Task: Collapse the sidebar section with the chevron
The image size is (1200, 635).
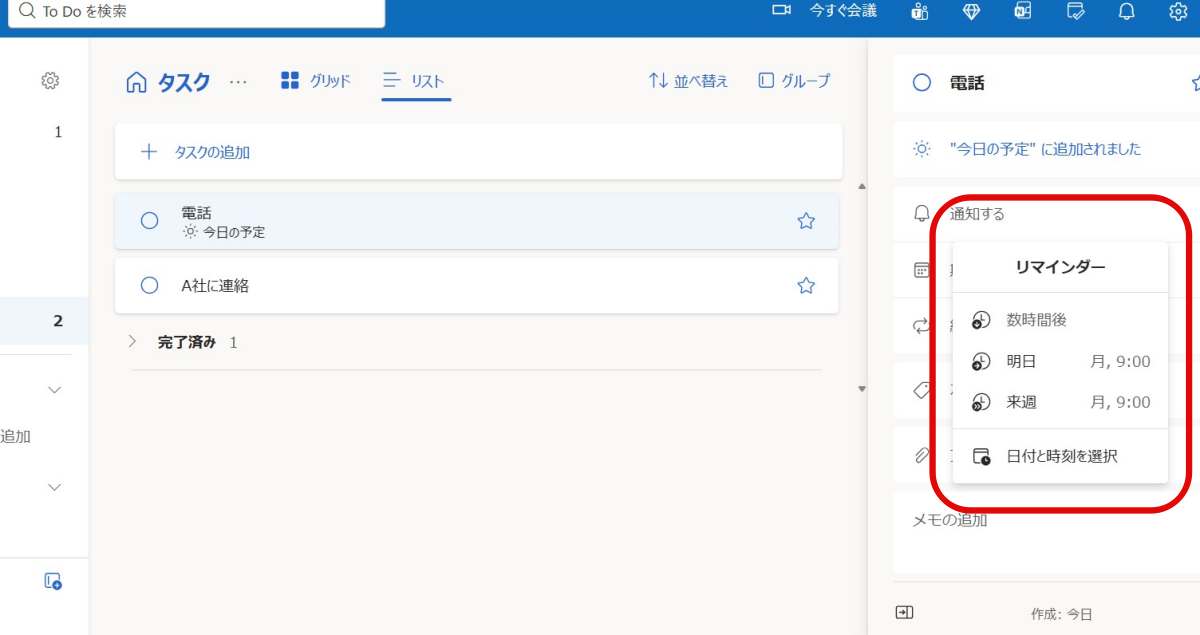Action: click(x=54, y=389)
